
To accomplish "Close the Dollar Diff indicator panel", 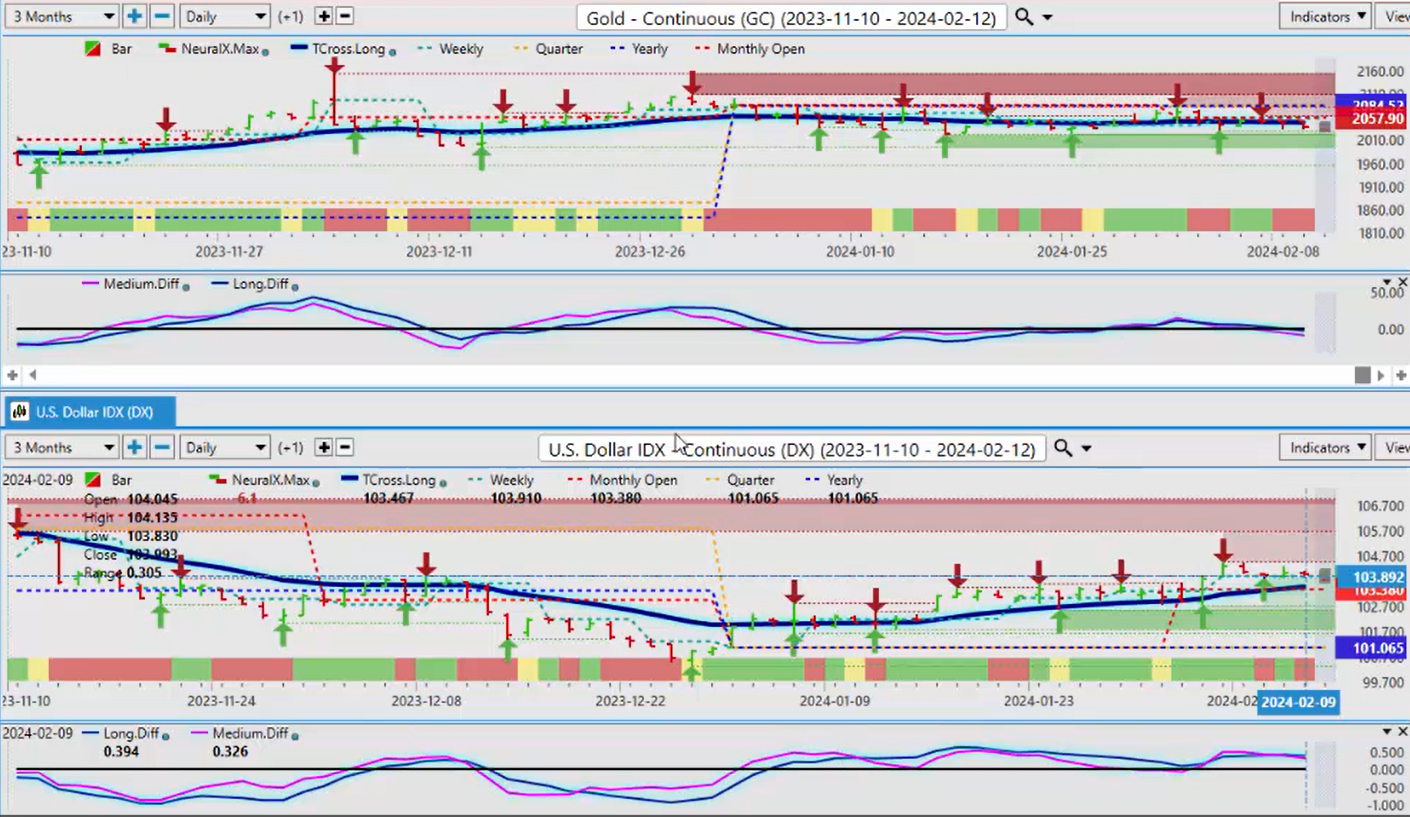I will 1401,732.
